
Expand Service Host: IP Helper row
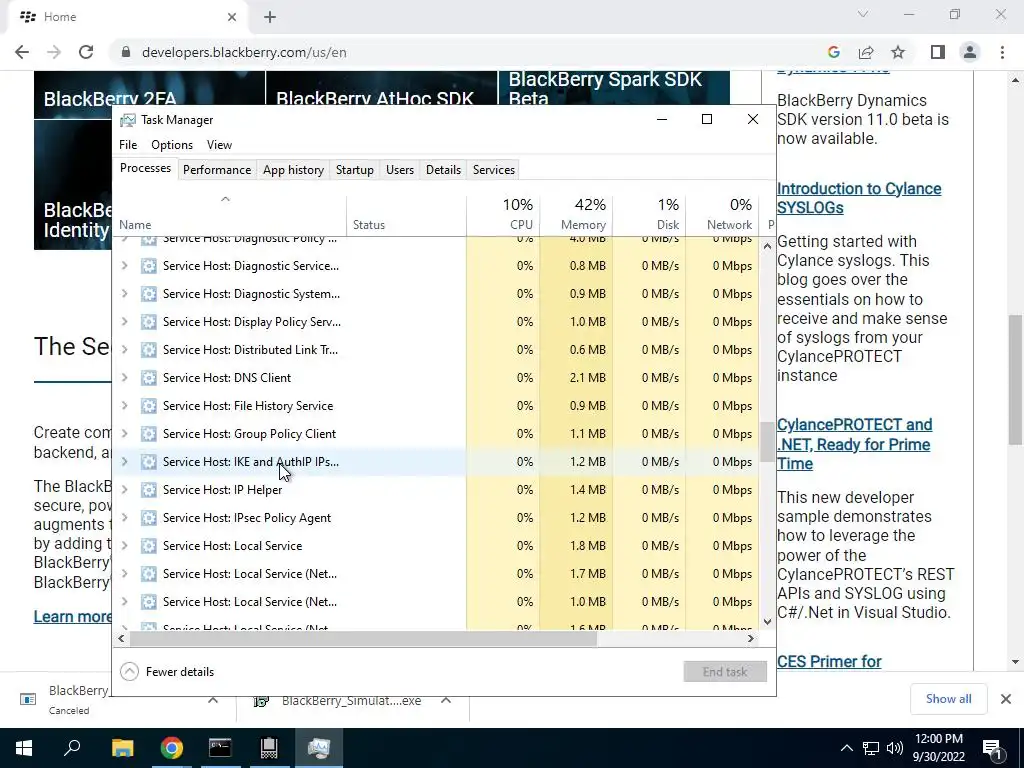[x=124, y=490]
